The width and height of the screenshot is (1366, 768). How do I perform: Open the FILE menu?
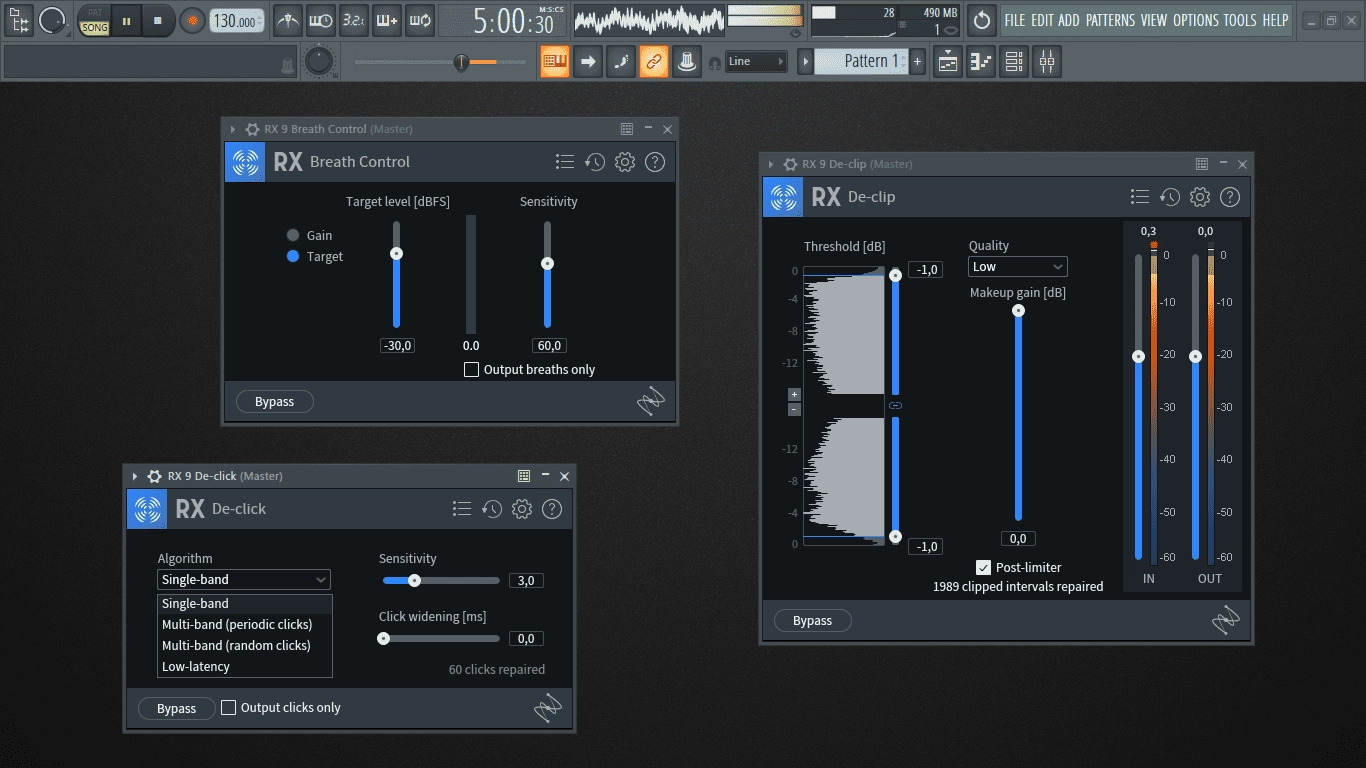pyautogui.click(x=1015, y=20)
